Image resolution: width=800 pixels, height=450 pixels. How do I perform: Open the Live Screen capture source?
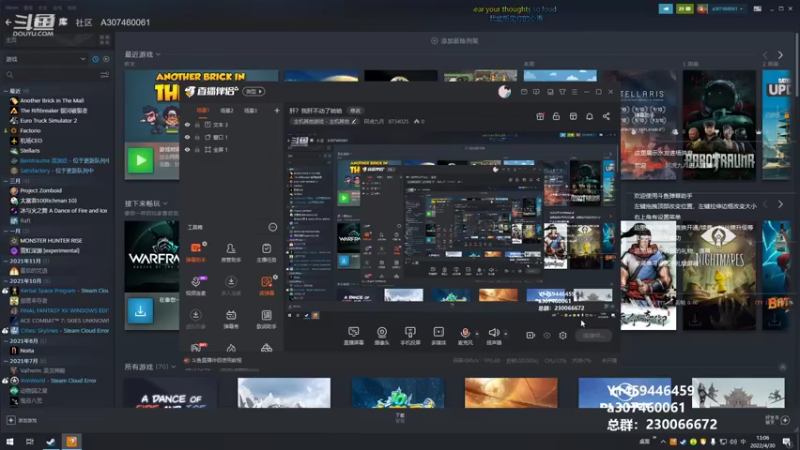pyautogui.click(x=353, y=336)
